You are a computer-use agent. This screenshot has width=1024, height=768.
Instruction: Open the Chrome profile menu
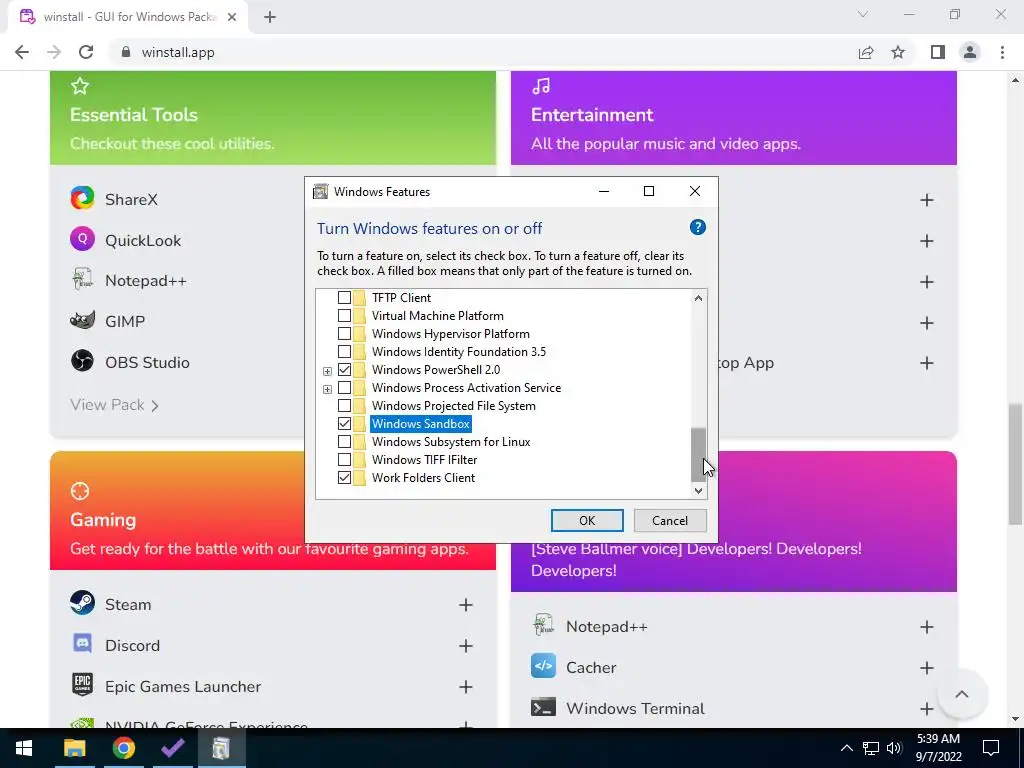point(970,52)
